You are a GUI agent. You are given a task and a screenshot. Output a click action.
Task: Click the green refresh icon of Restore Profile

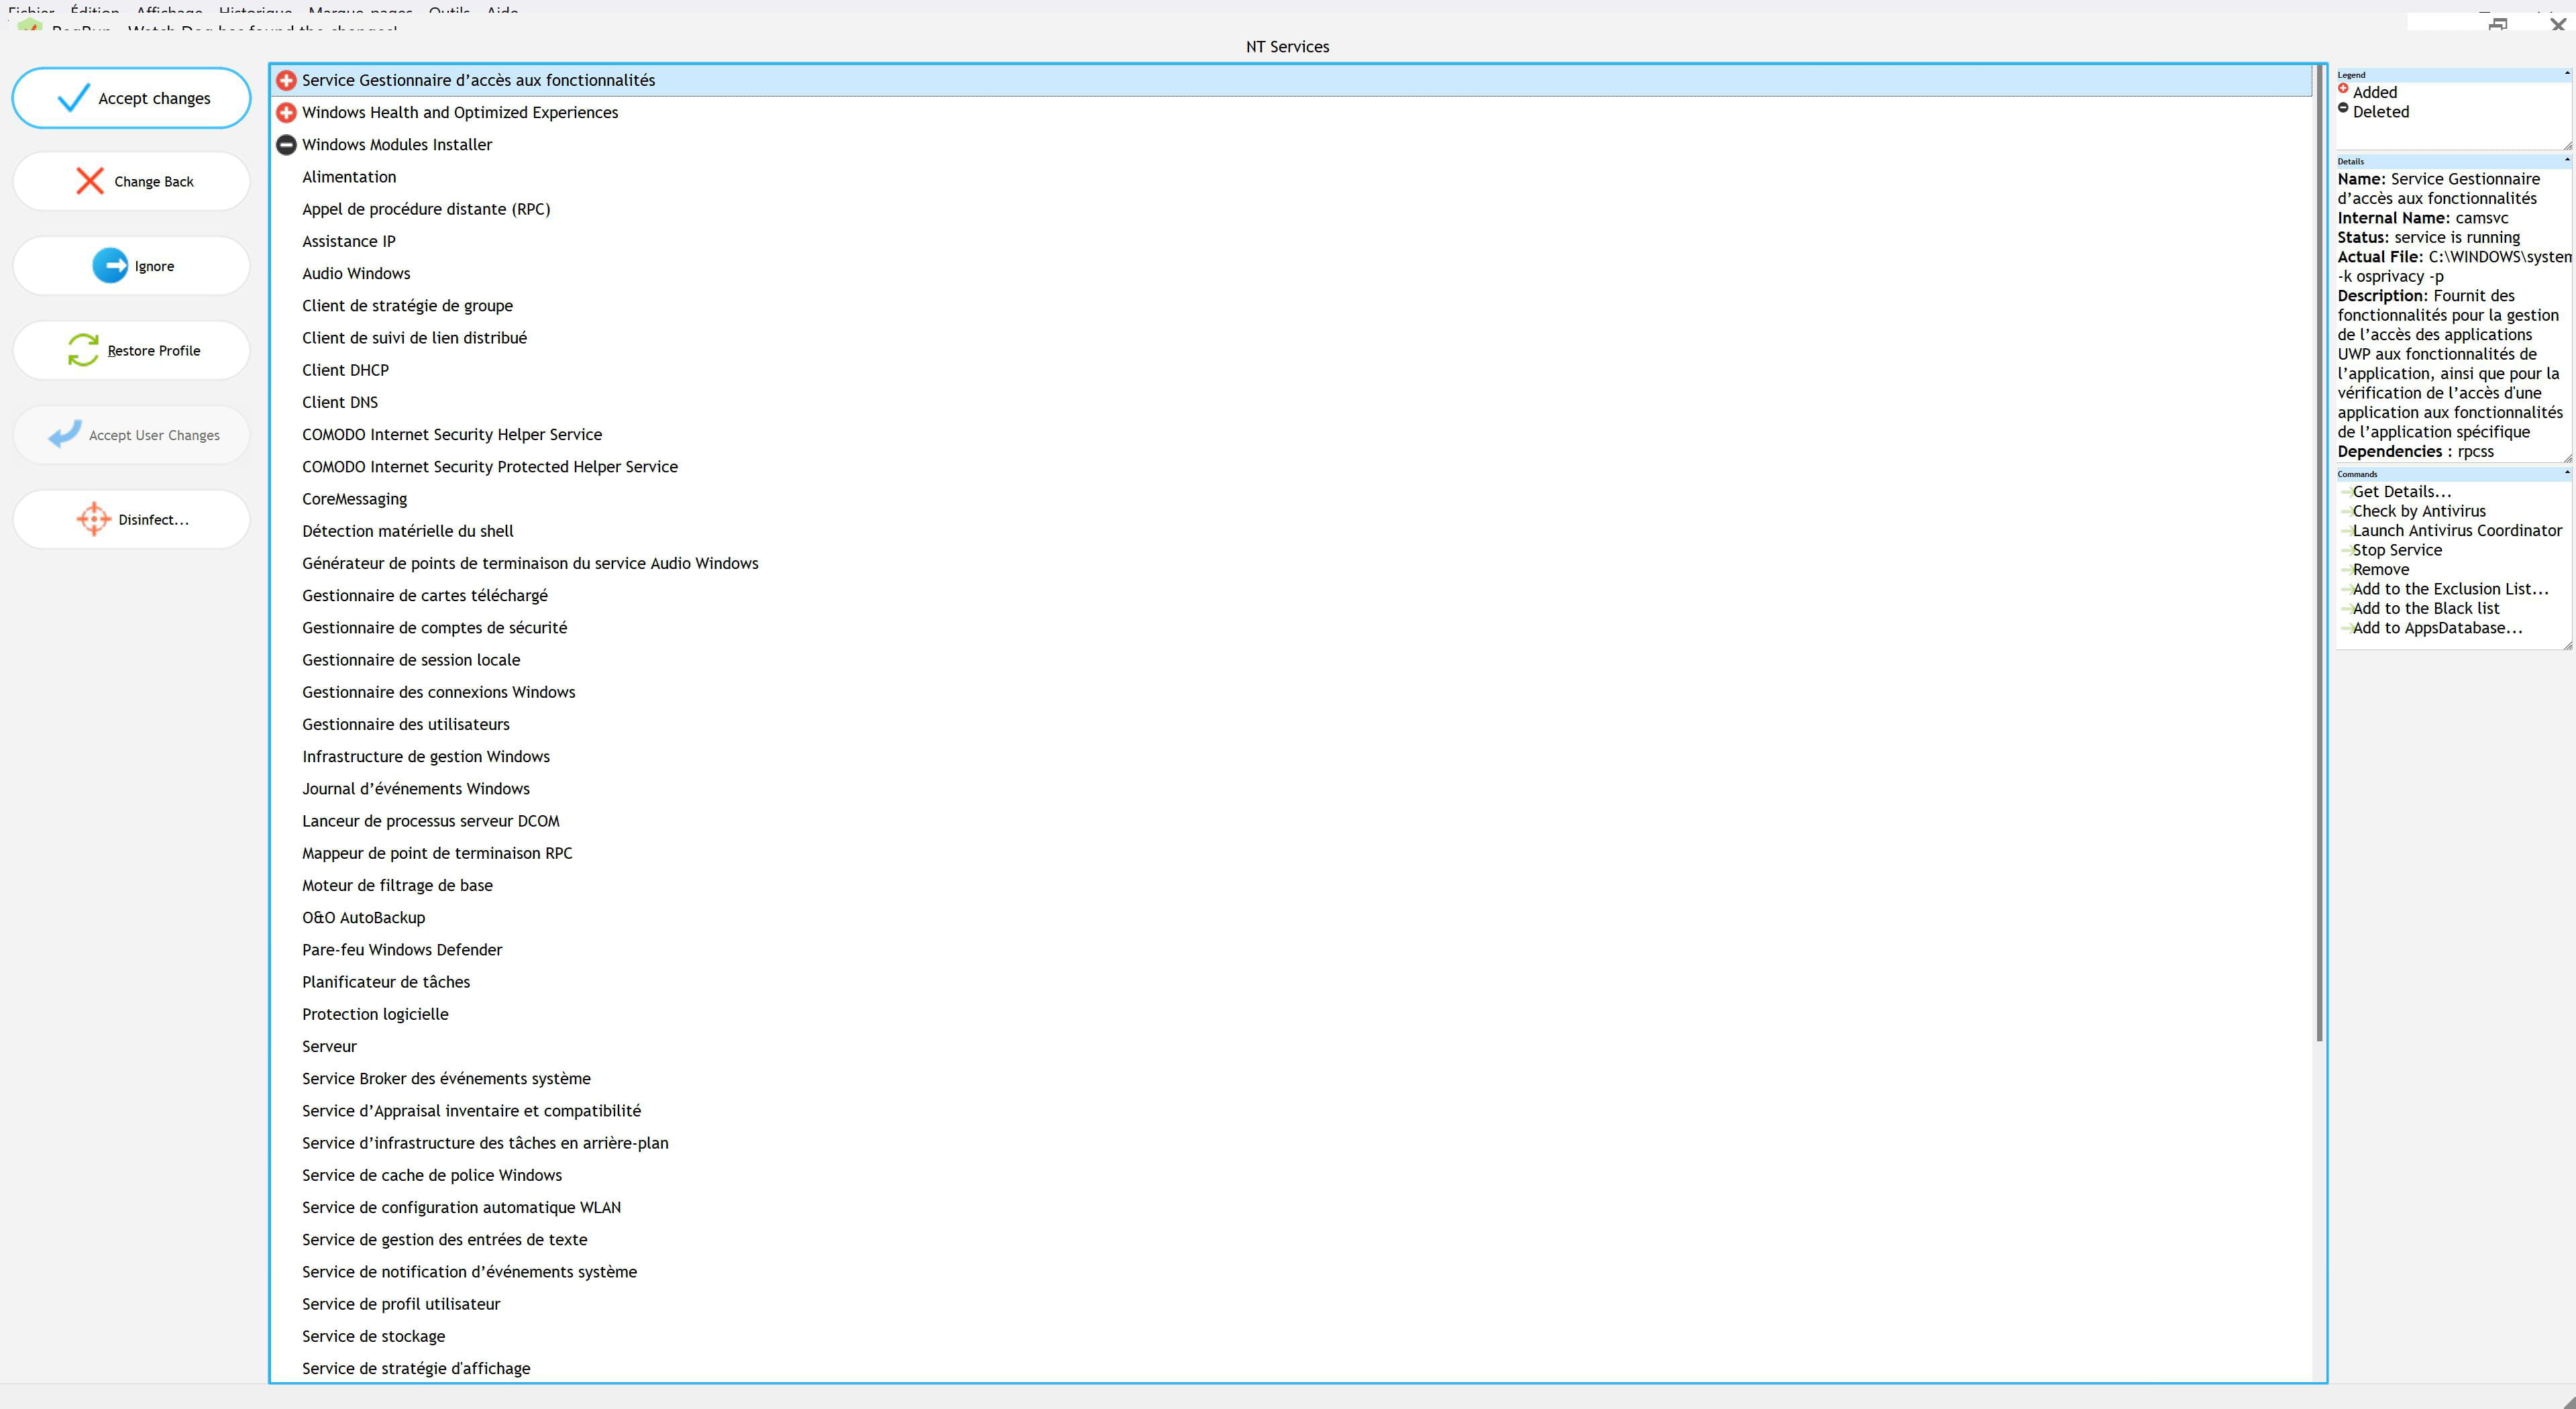(x=83, y=350)
